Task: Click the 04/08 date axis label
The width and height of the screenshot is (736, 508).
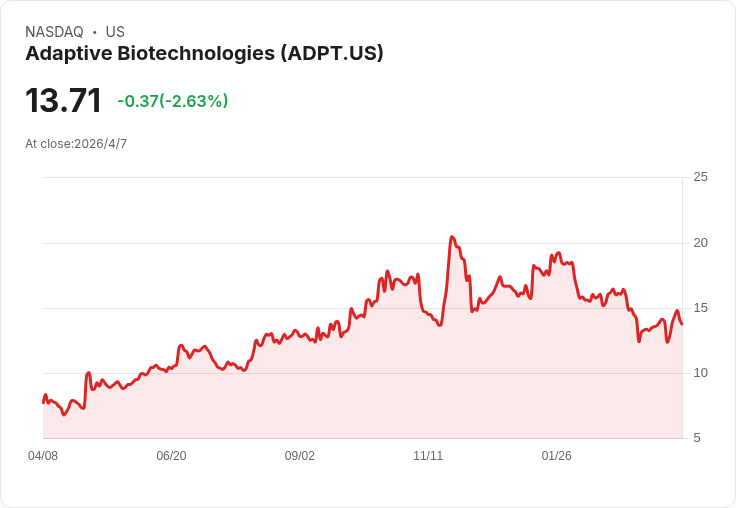Action: pos(43,456)
